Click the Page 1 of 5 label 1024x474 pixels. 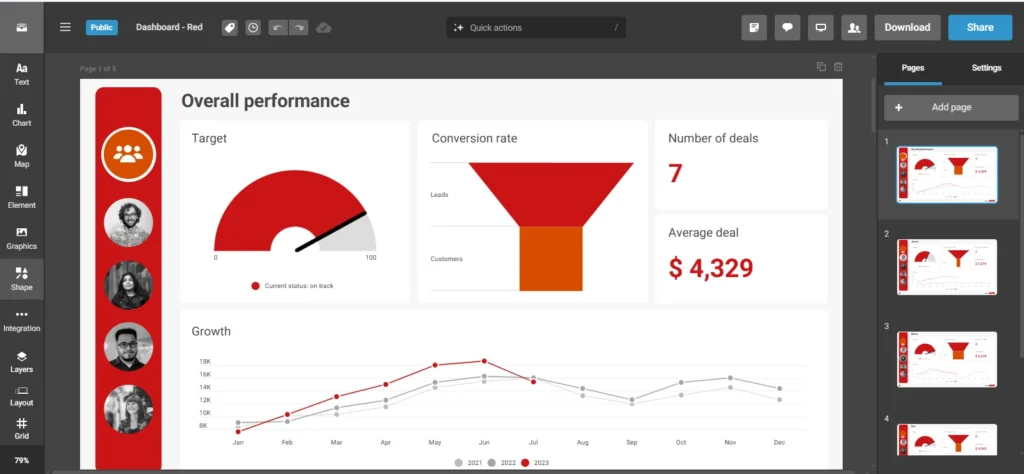click(98, 69)
